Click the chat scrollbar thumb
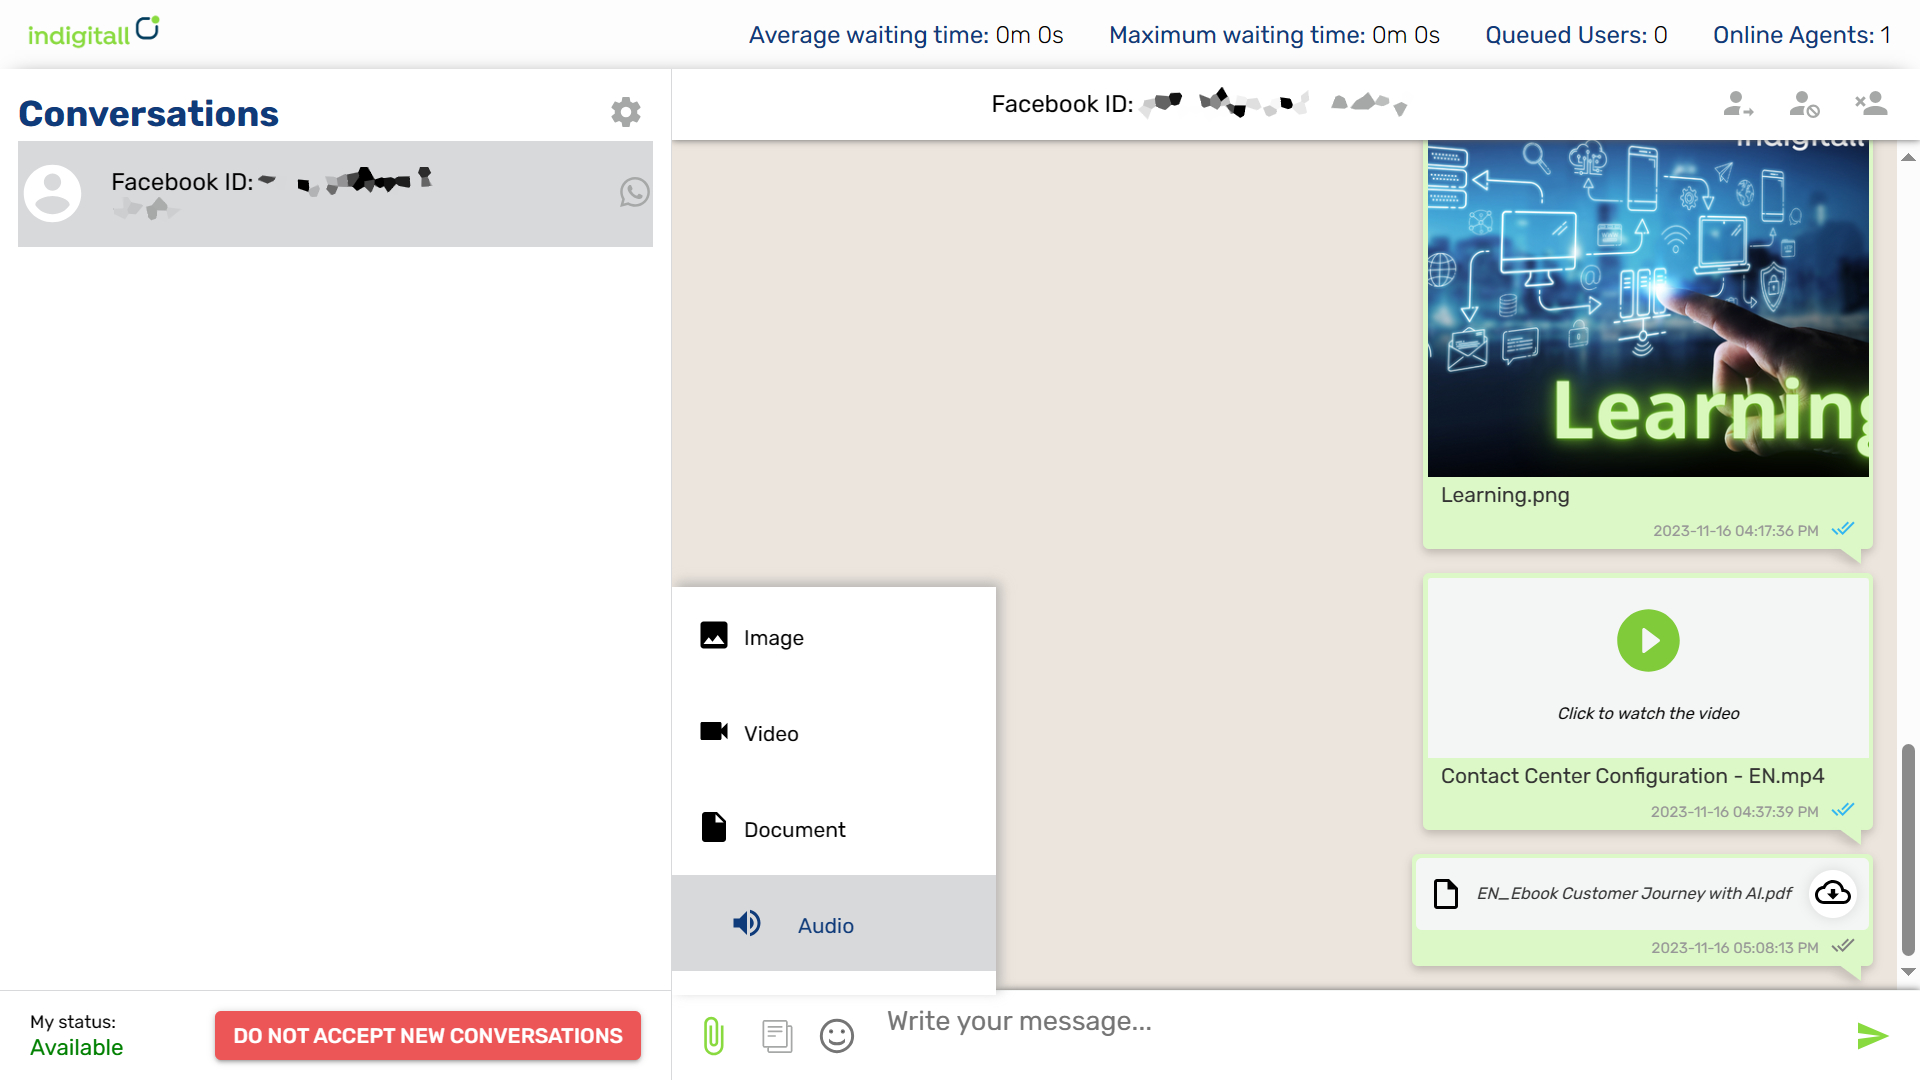Viewport: 1920px width, 1080px height. (x=1908, y=850)
